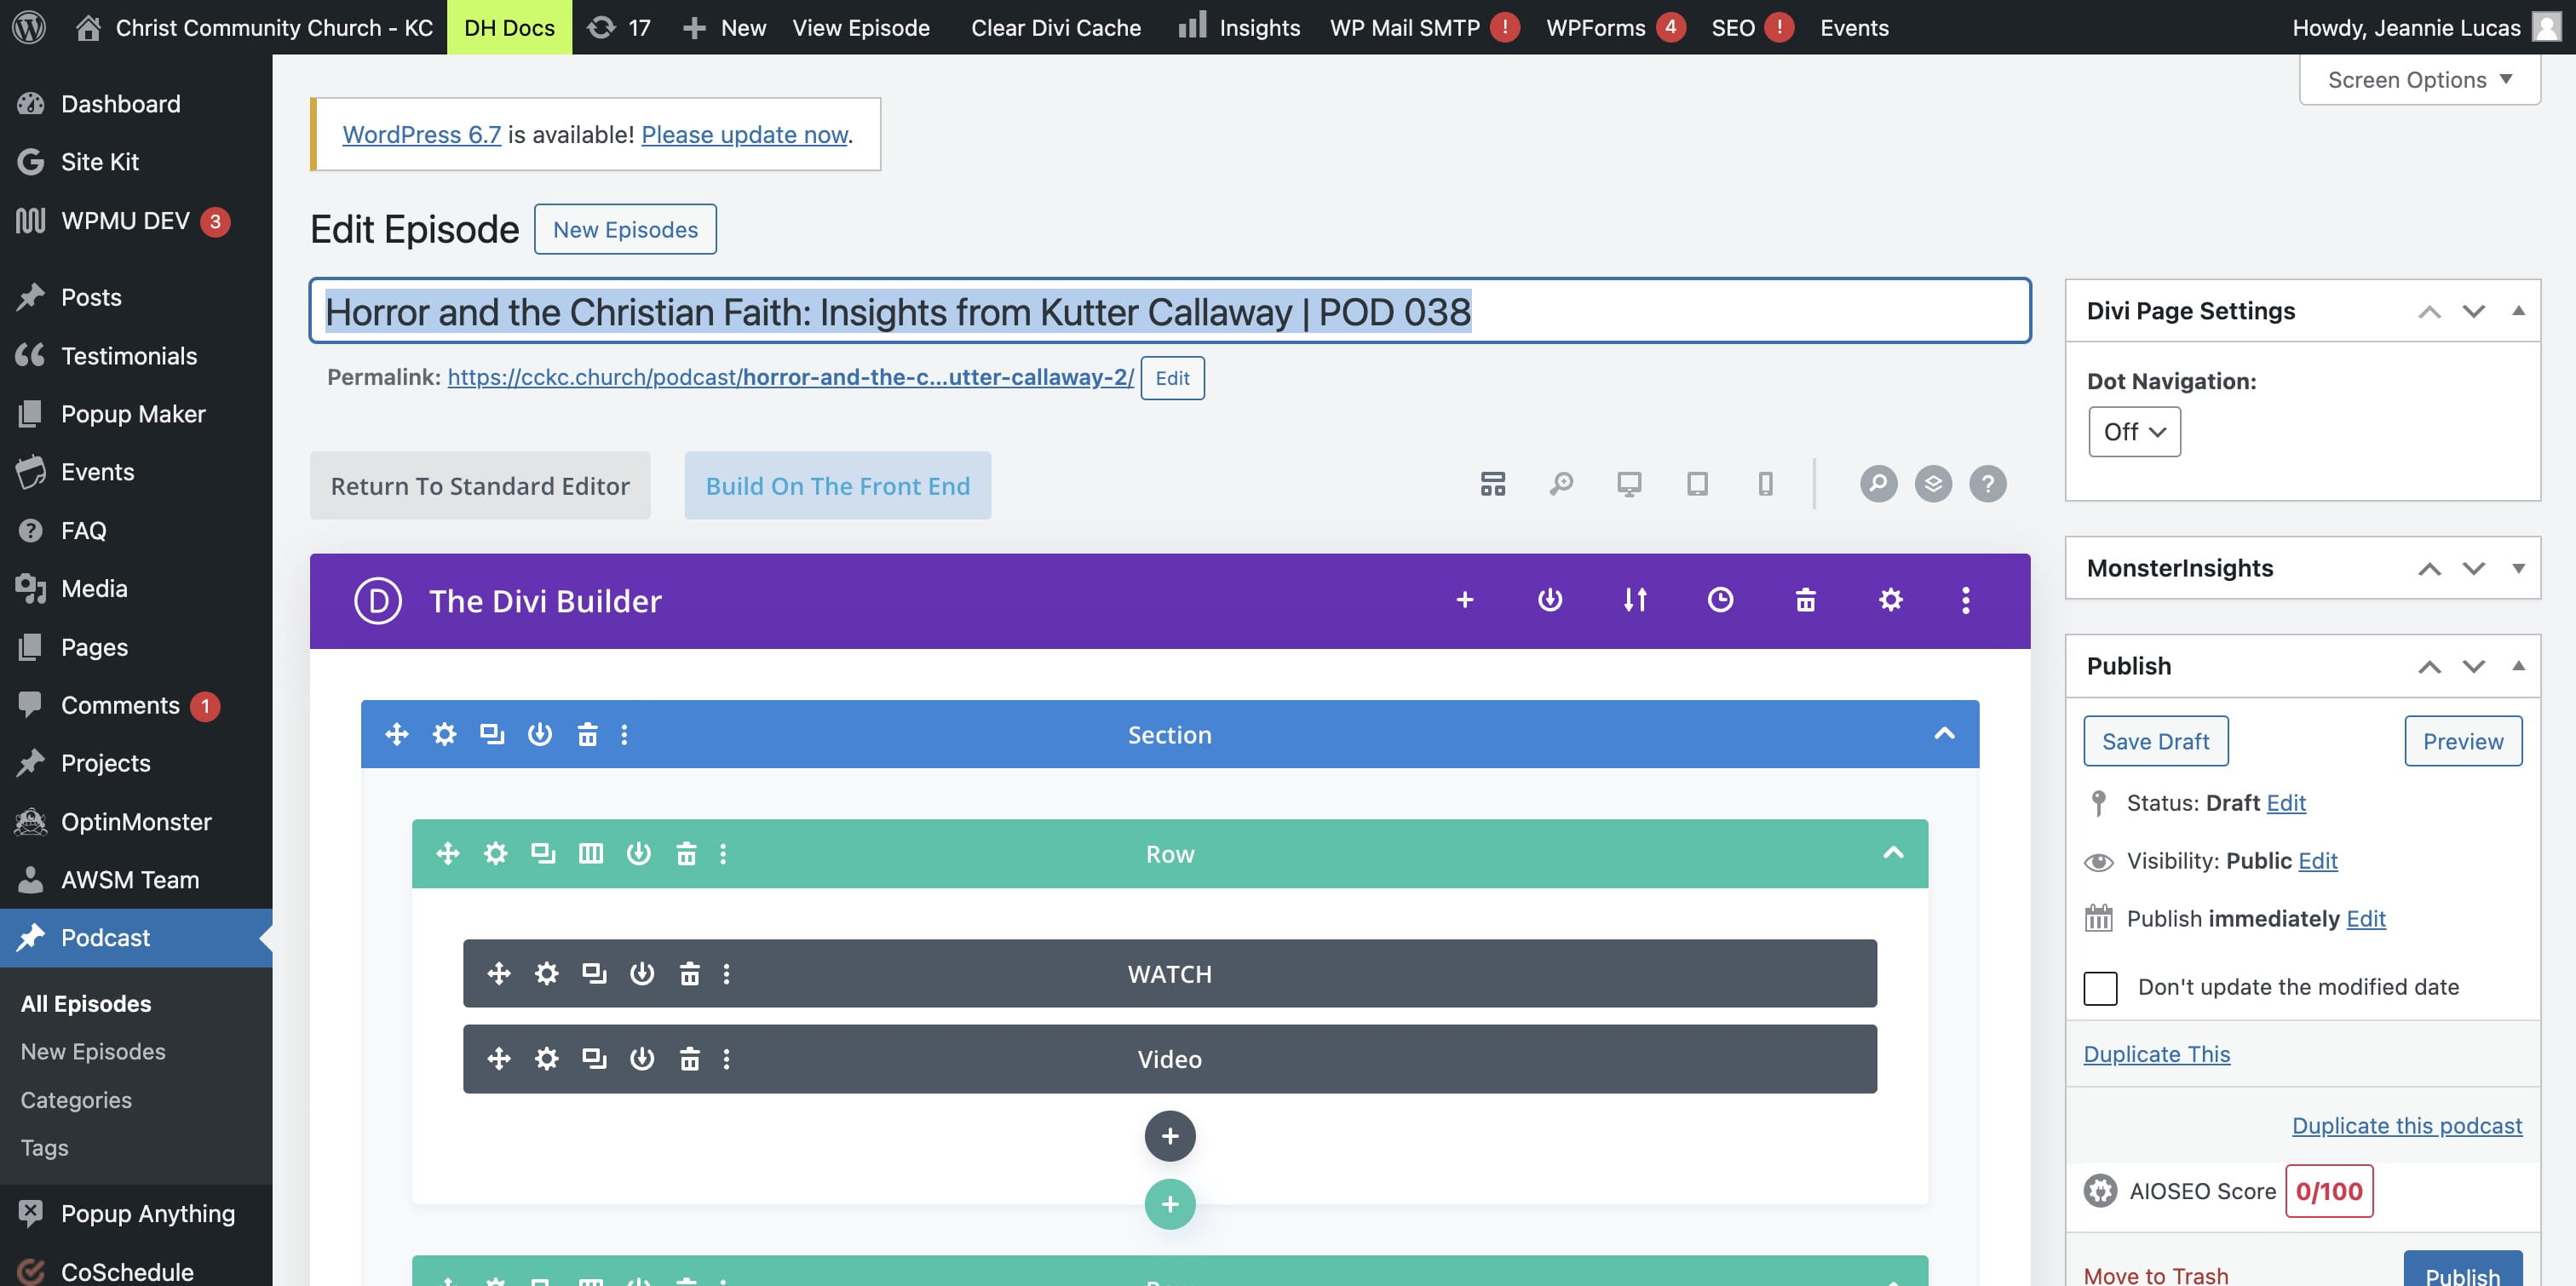This screenshot has height=1286, width=2576.
Task: Move Publish panel down arrow
Action: [2473, 666]
